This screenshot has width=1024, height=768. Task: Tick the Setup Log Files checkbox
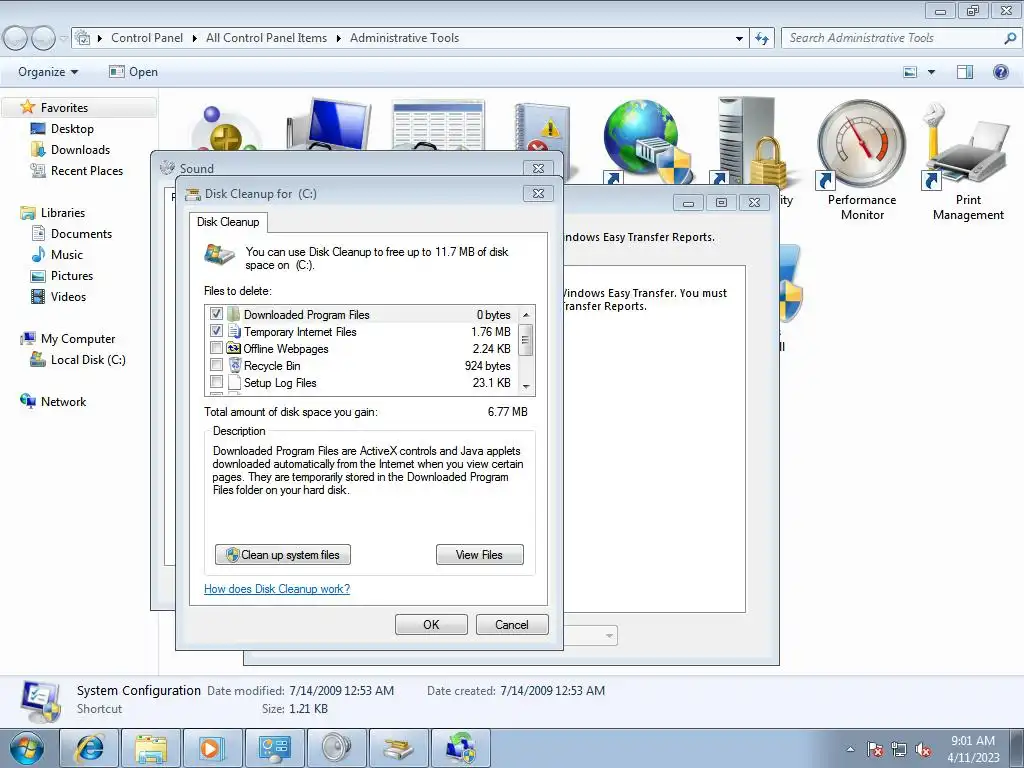(x=216, y=382)
